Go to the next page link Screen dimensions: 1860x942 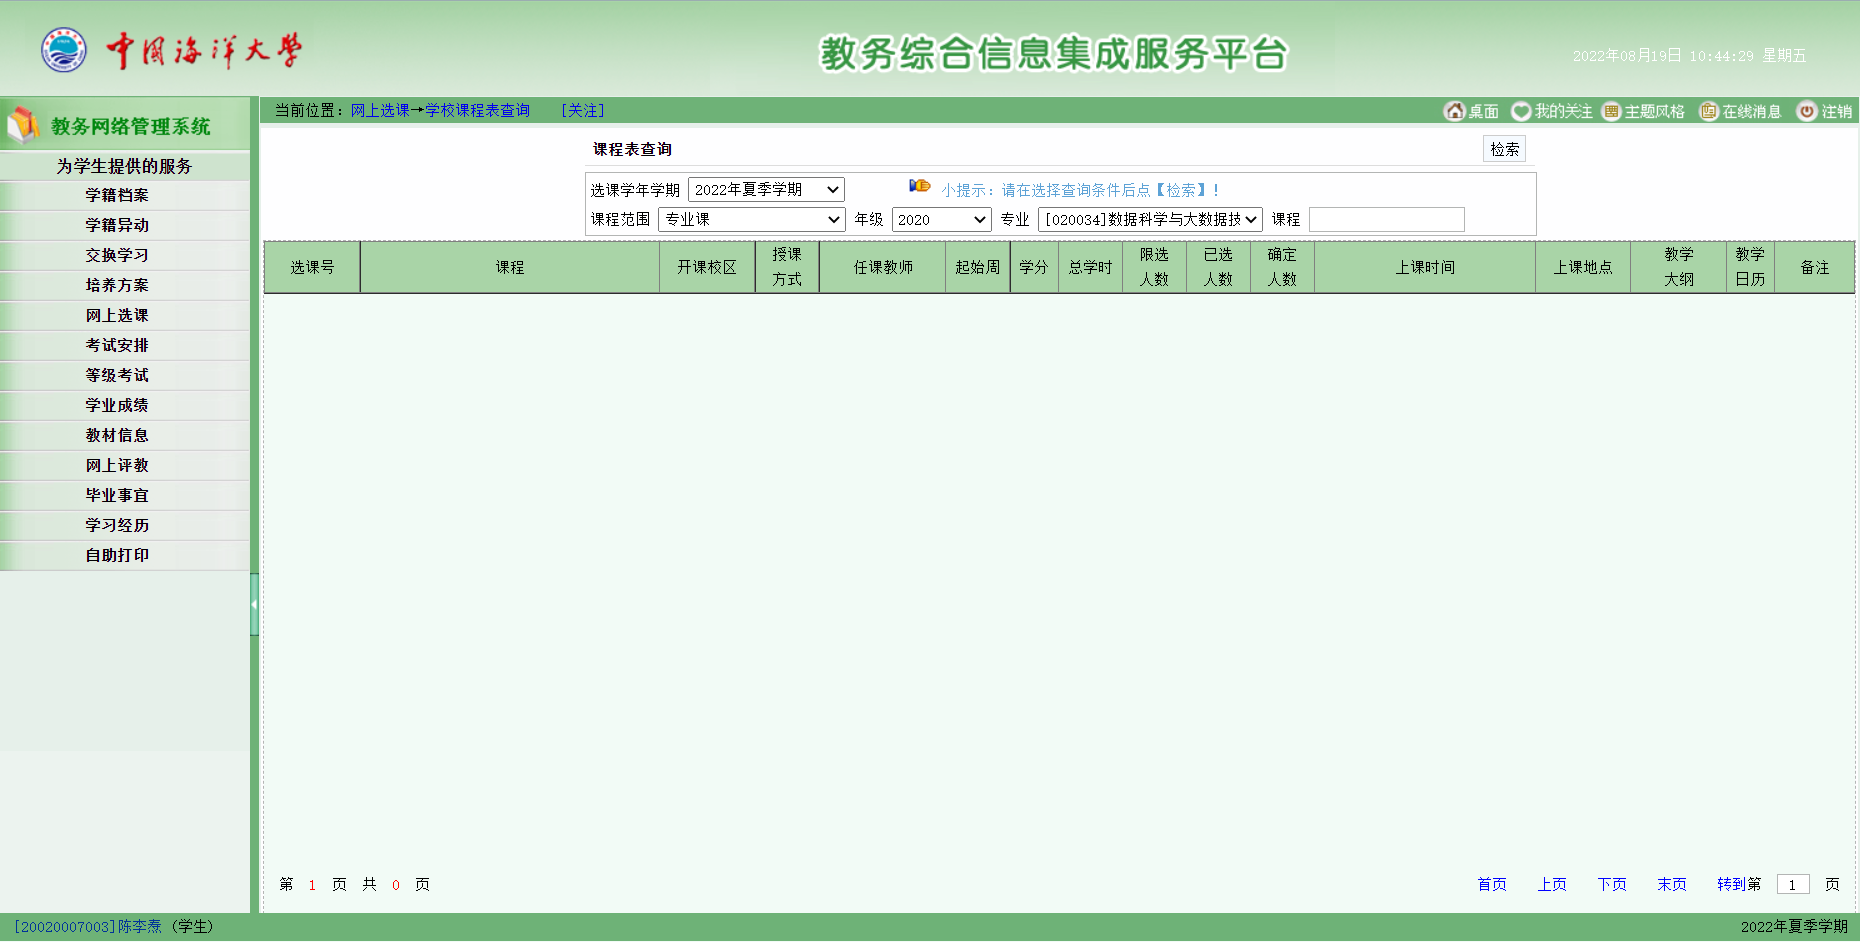pos(1611,884)
